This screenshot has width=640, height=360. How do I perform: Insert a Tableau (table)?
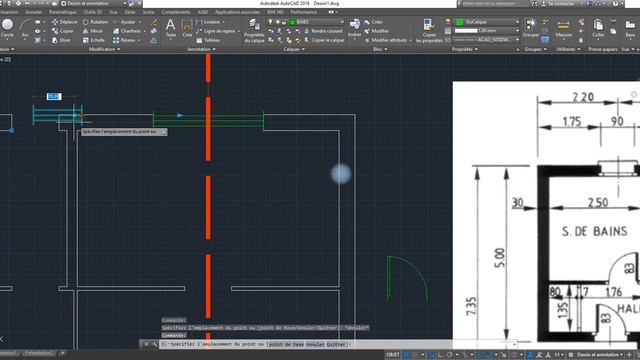(x=208, y=40)
